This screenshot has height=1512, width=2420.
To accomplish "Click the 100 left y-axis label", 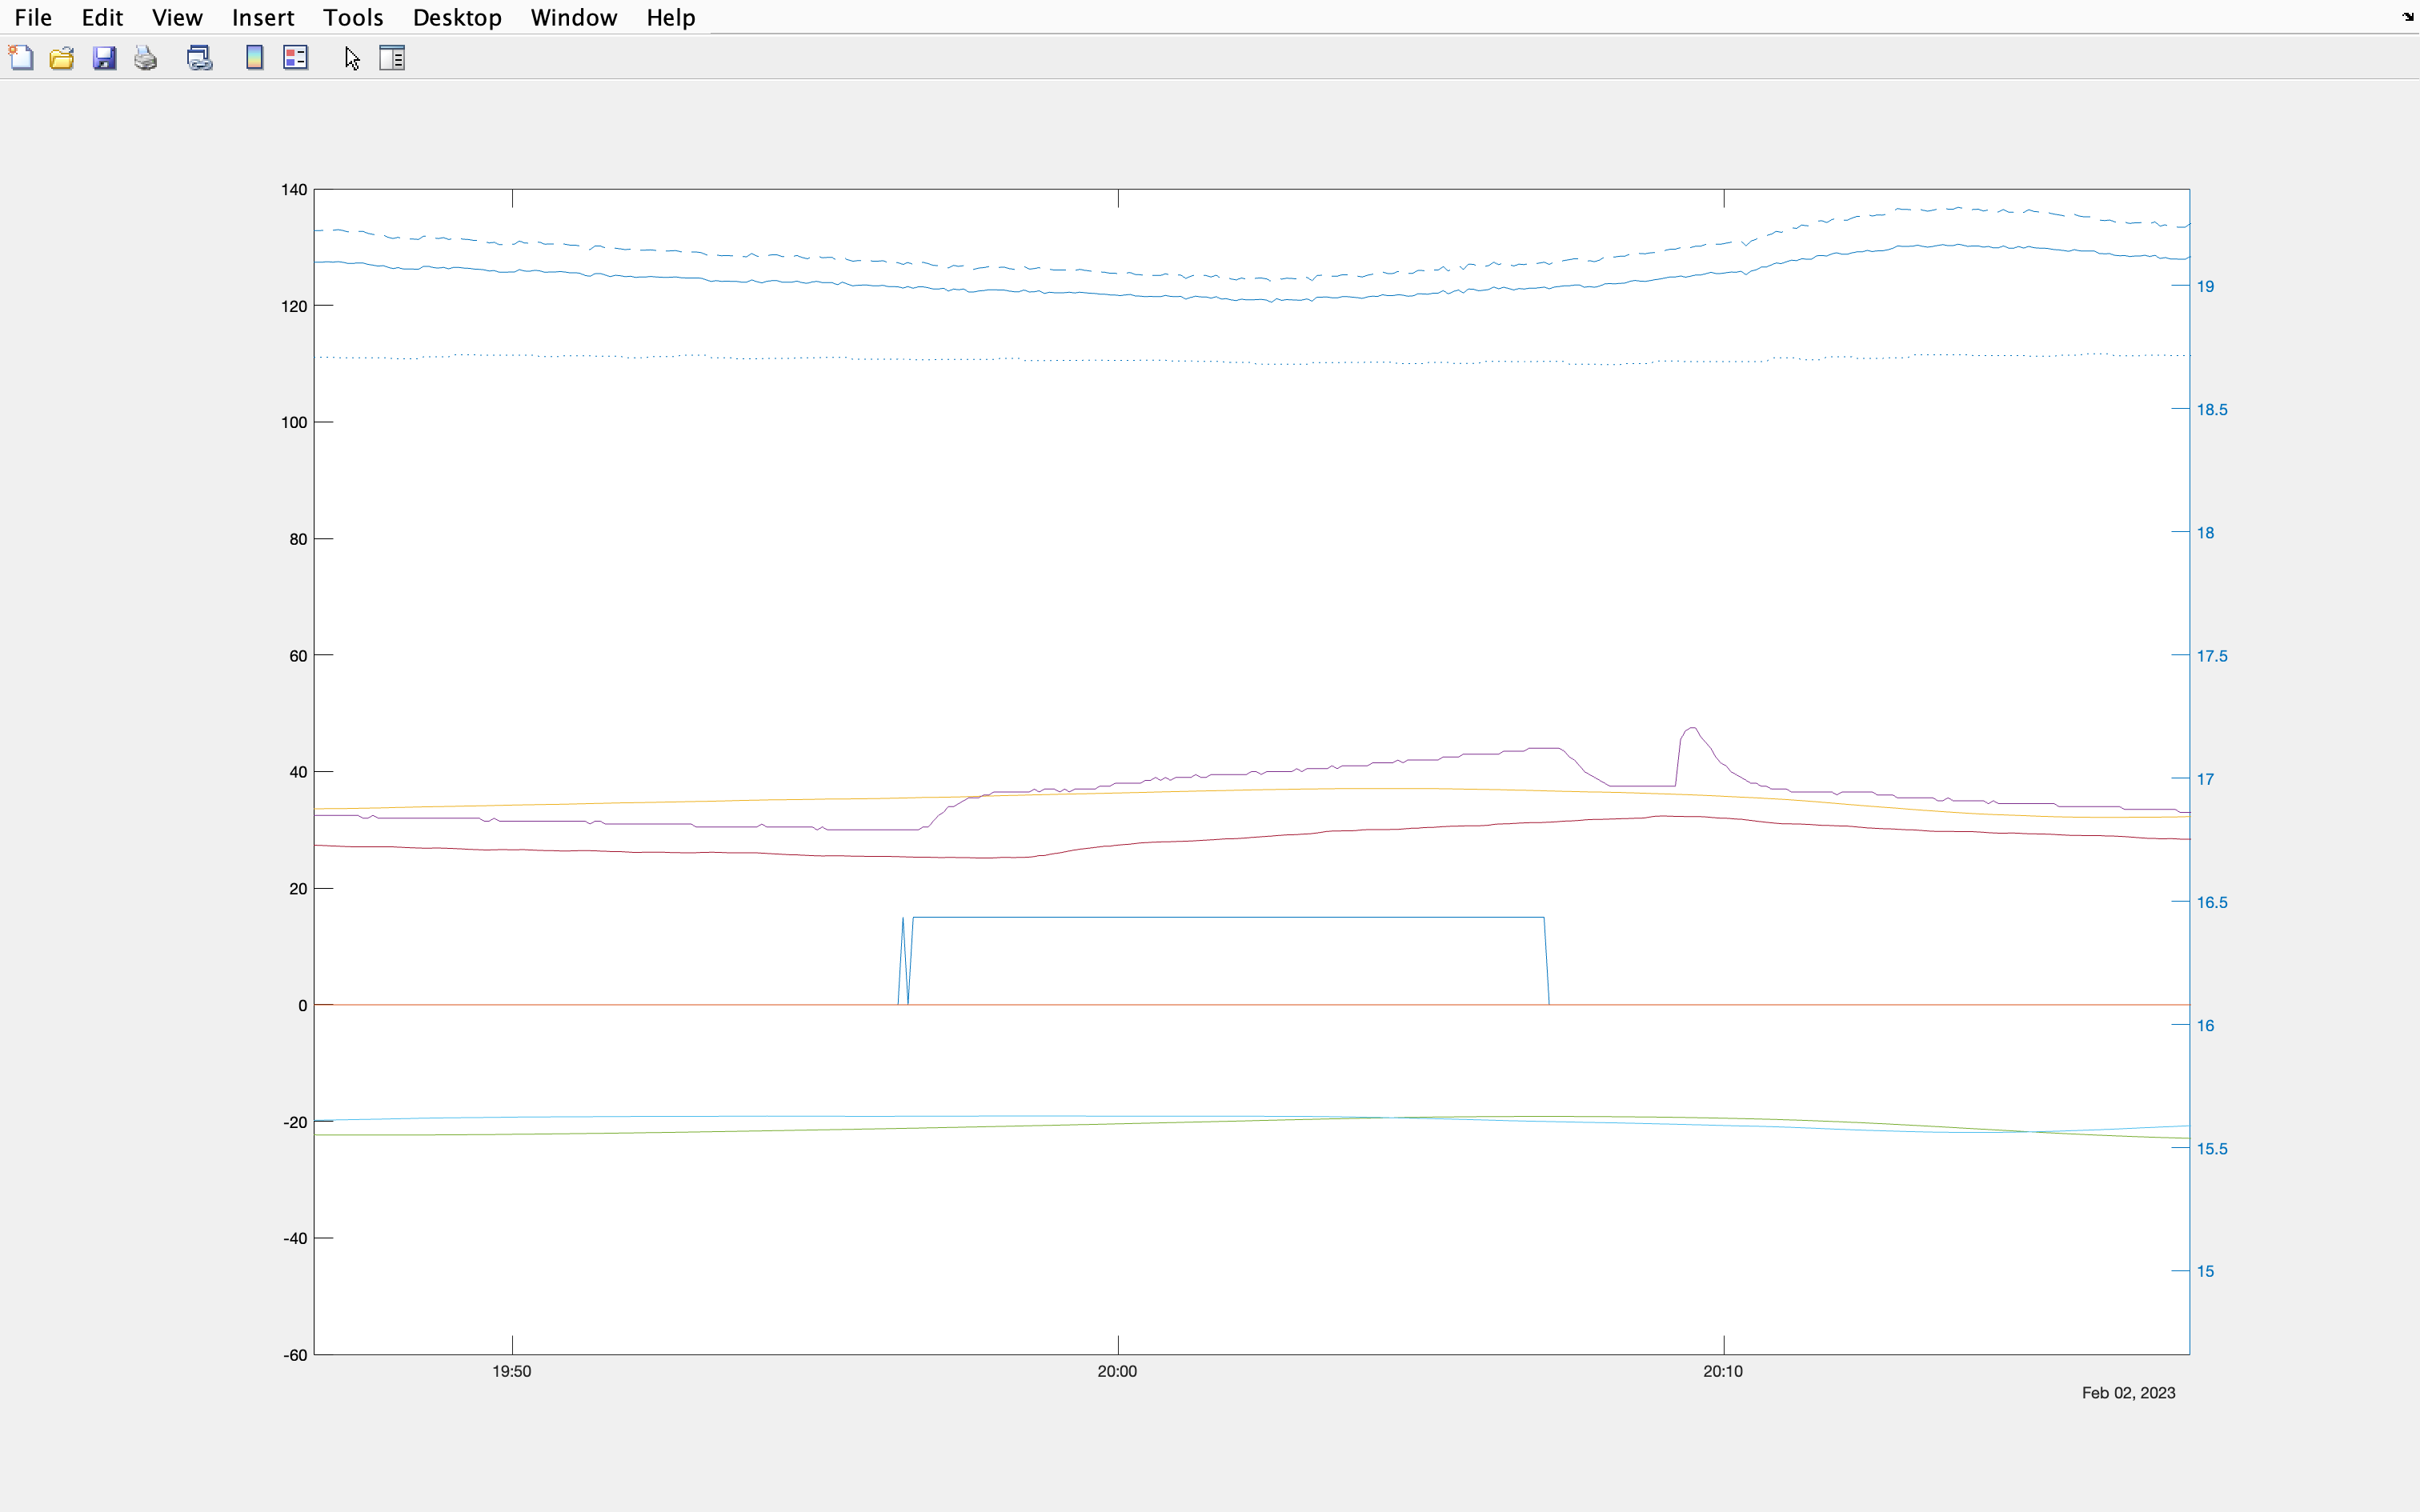I will click(x=294, y=422).
